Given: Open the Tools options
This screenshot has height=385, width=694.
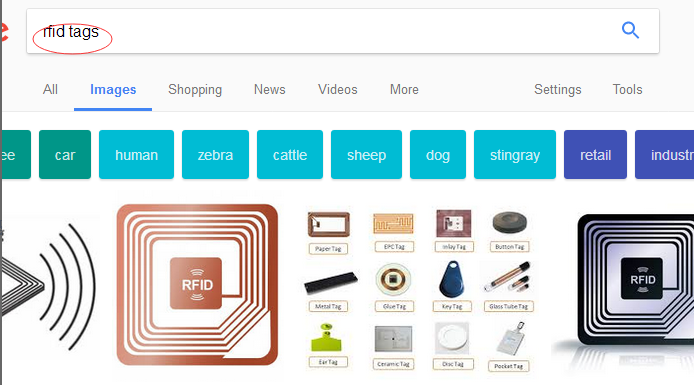Looking at the screenshot, I should pyautogui.click(x=627, y=89).
